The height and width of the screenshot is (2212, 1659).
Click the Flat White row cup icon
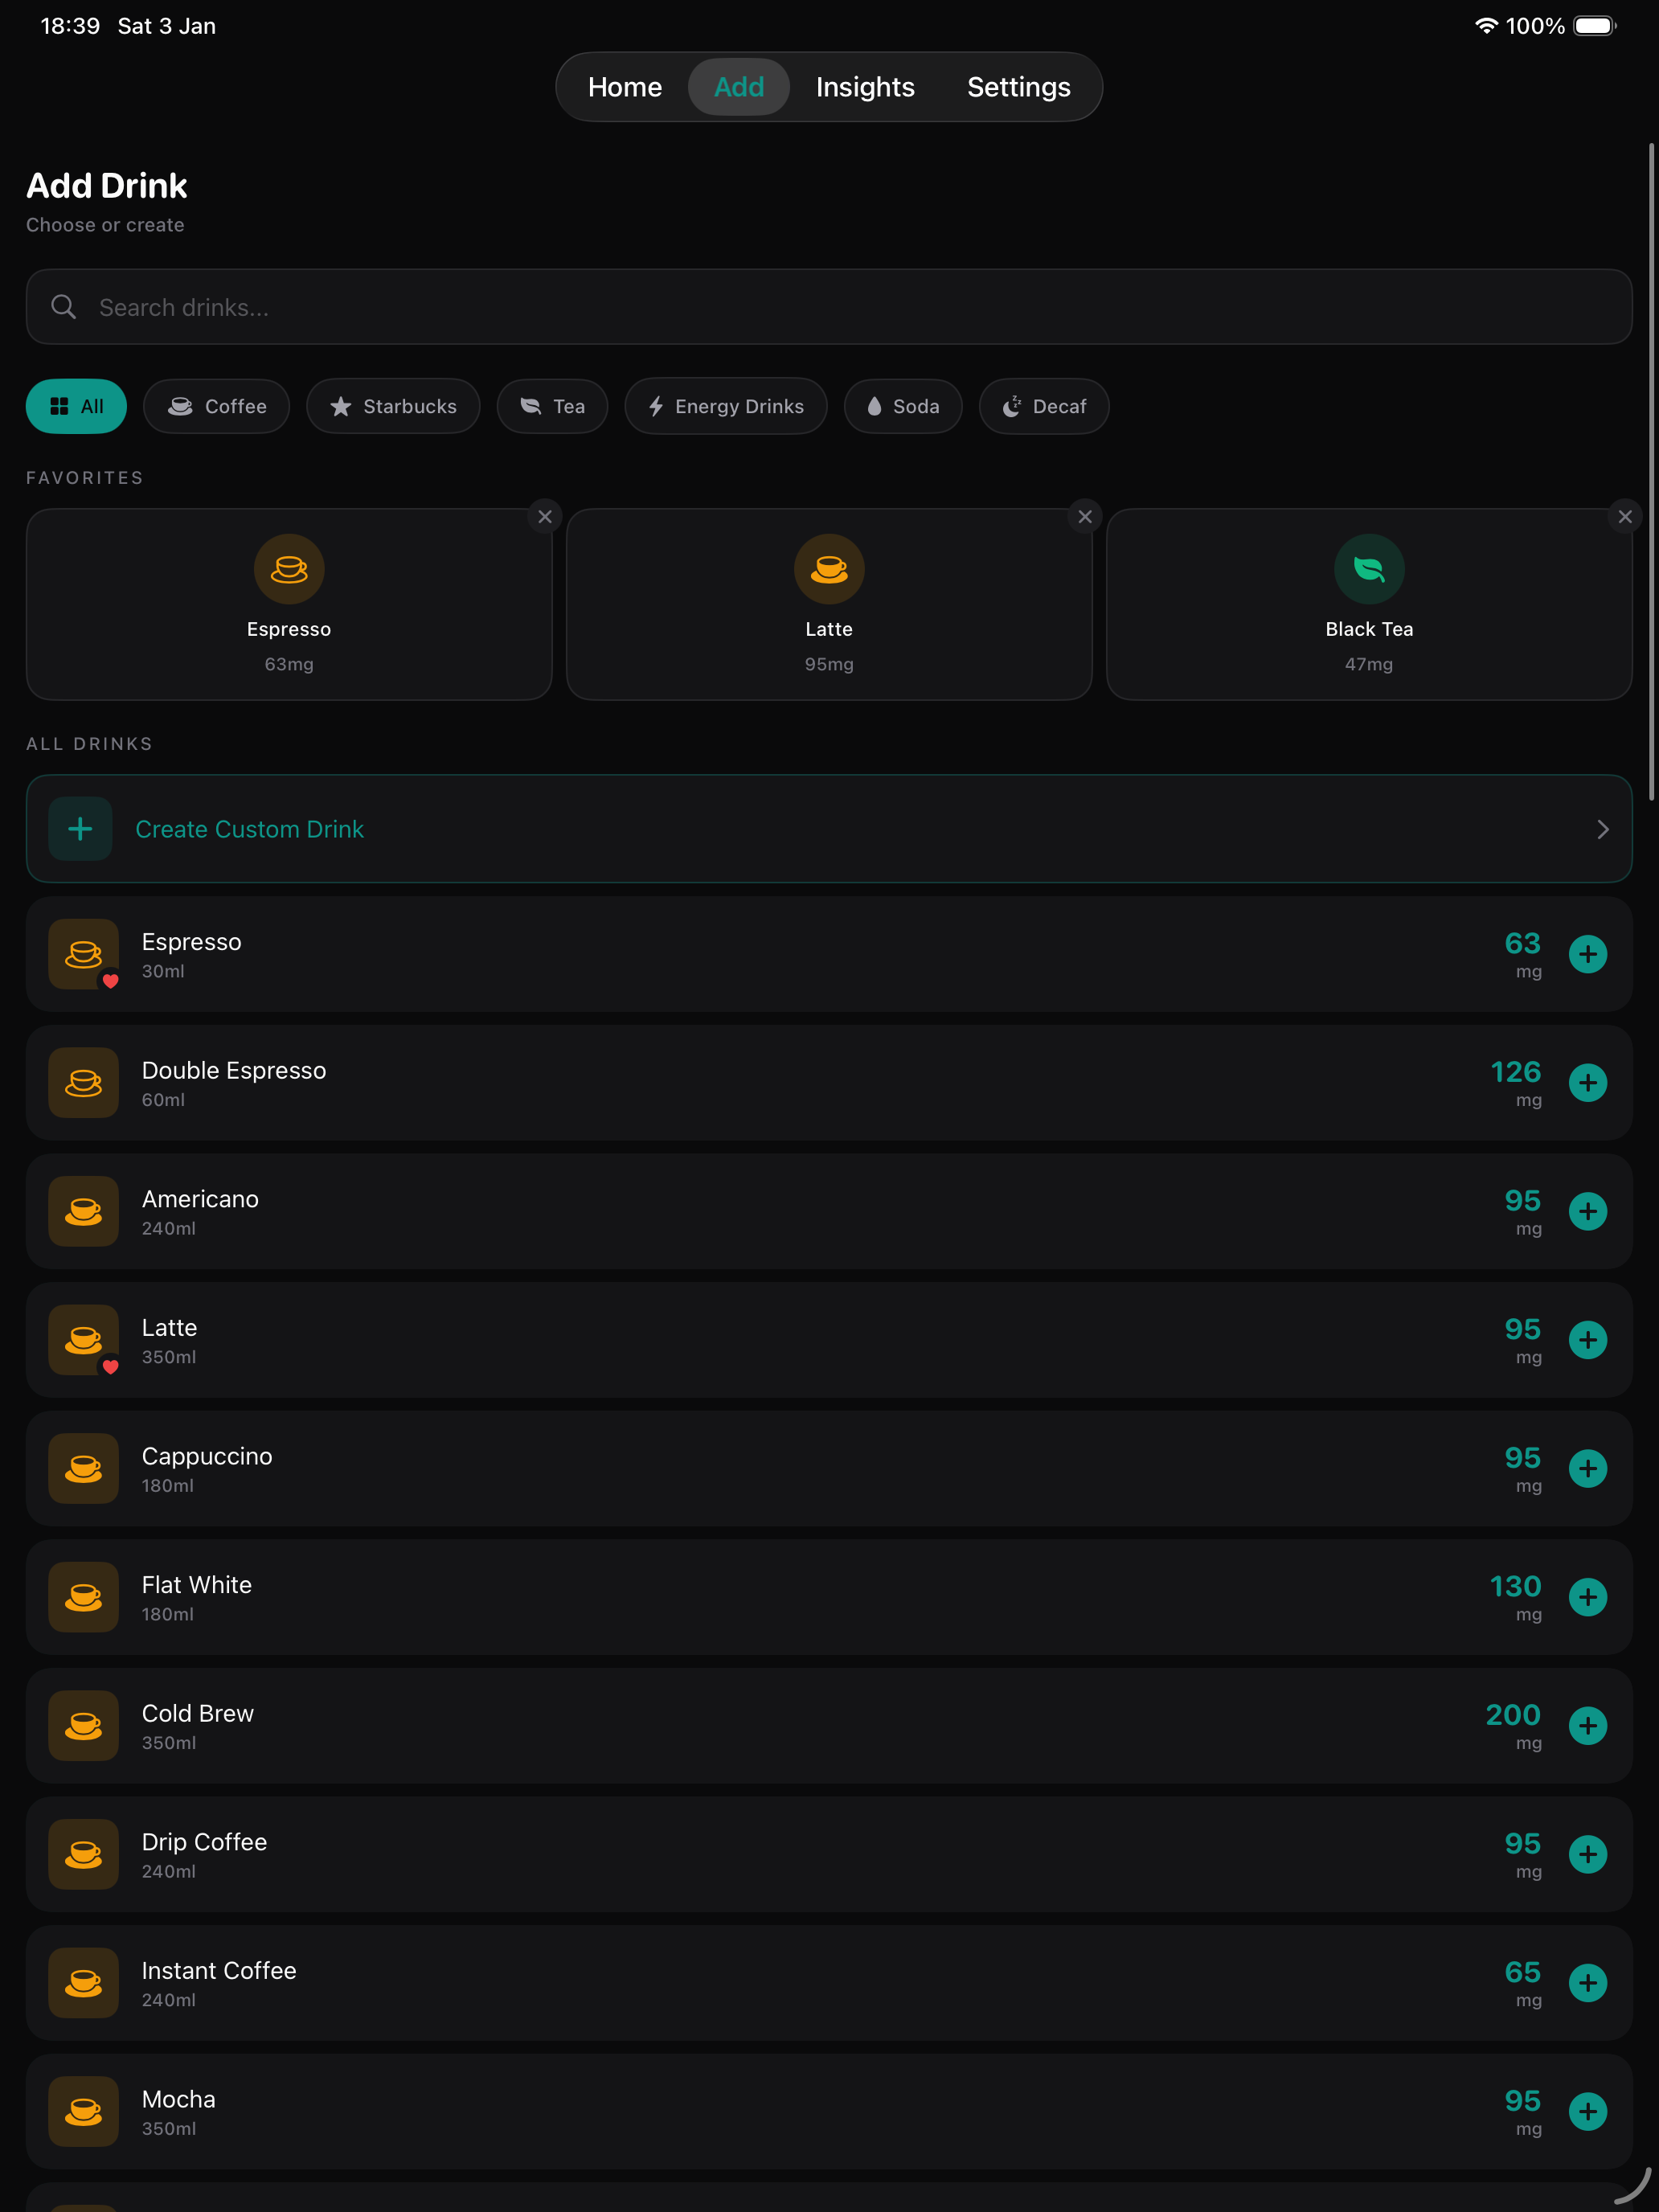click(x=84, y=1597)
